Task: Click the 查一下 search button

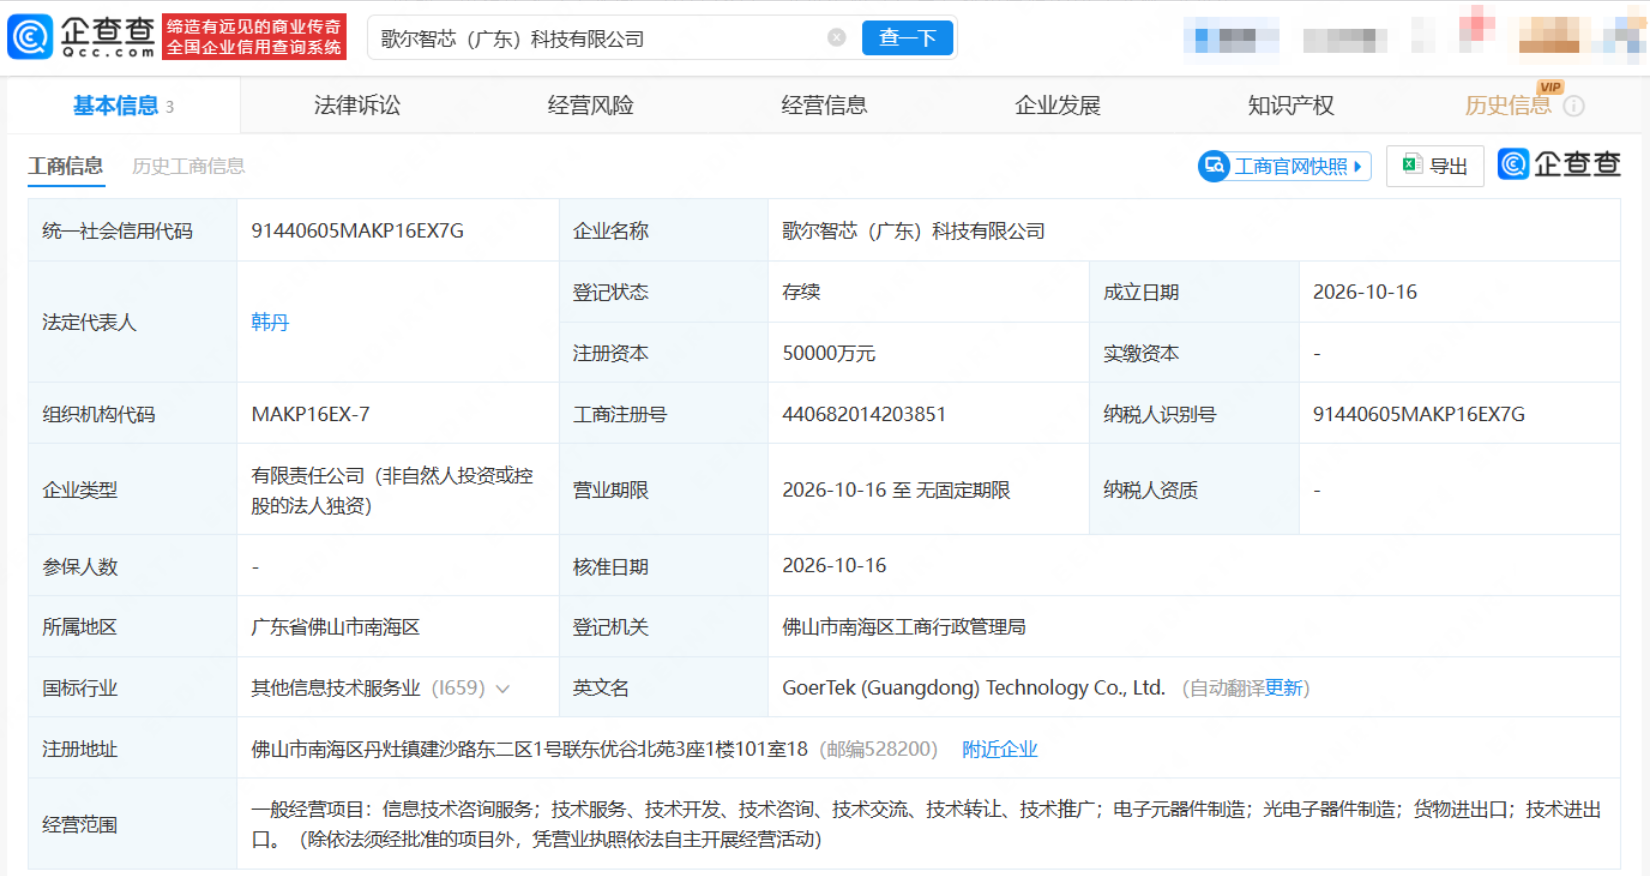Action: click(x=908, y=38)
